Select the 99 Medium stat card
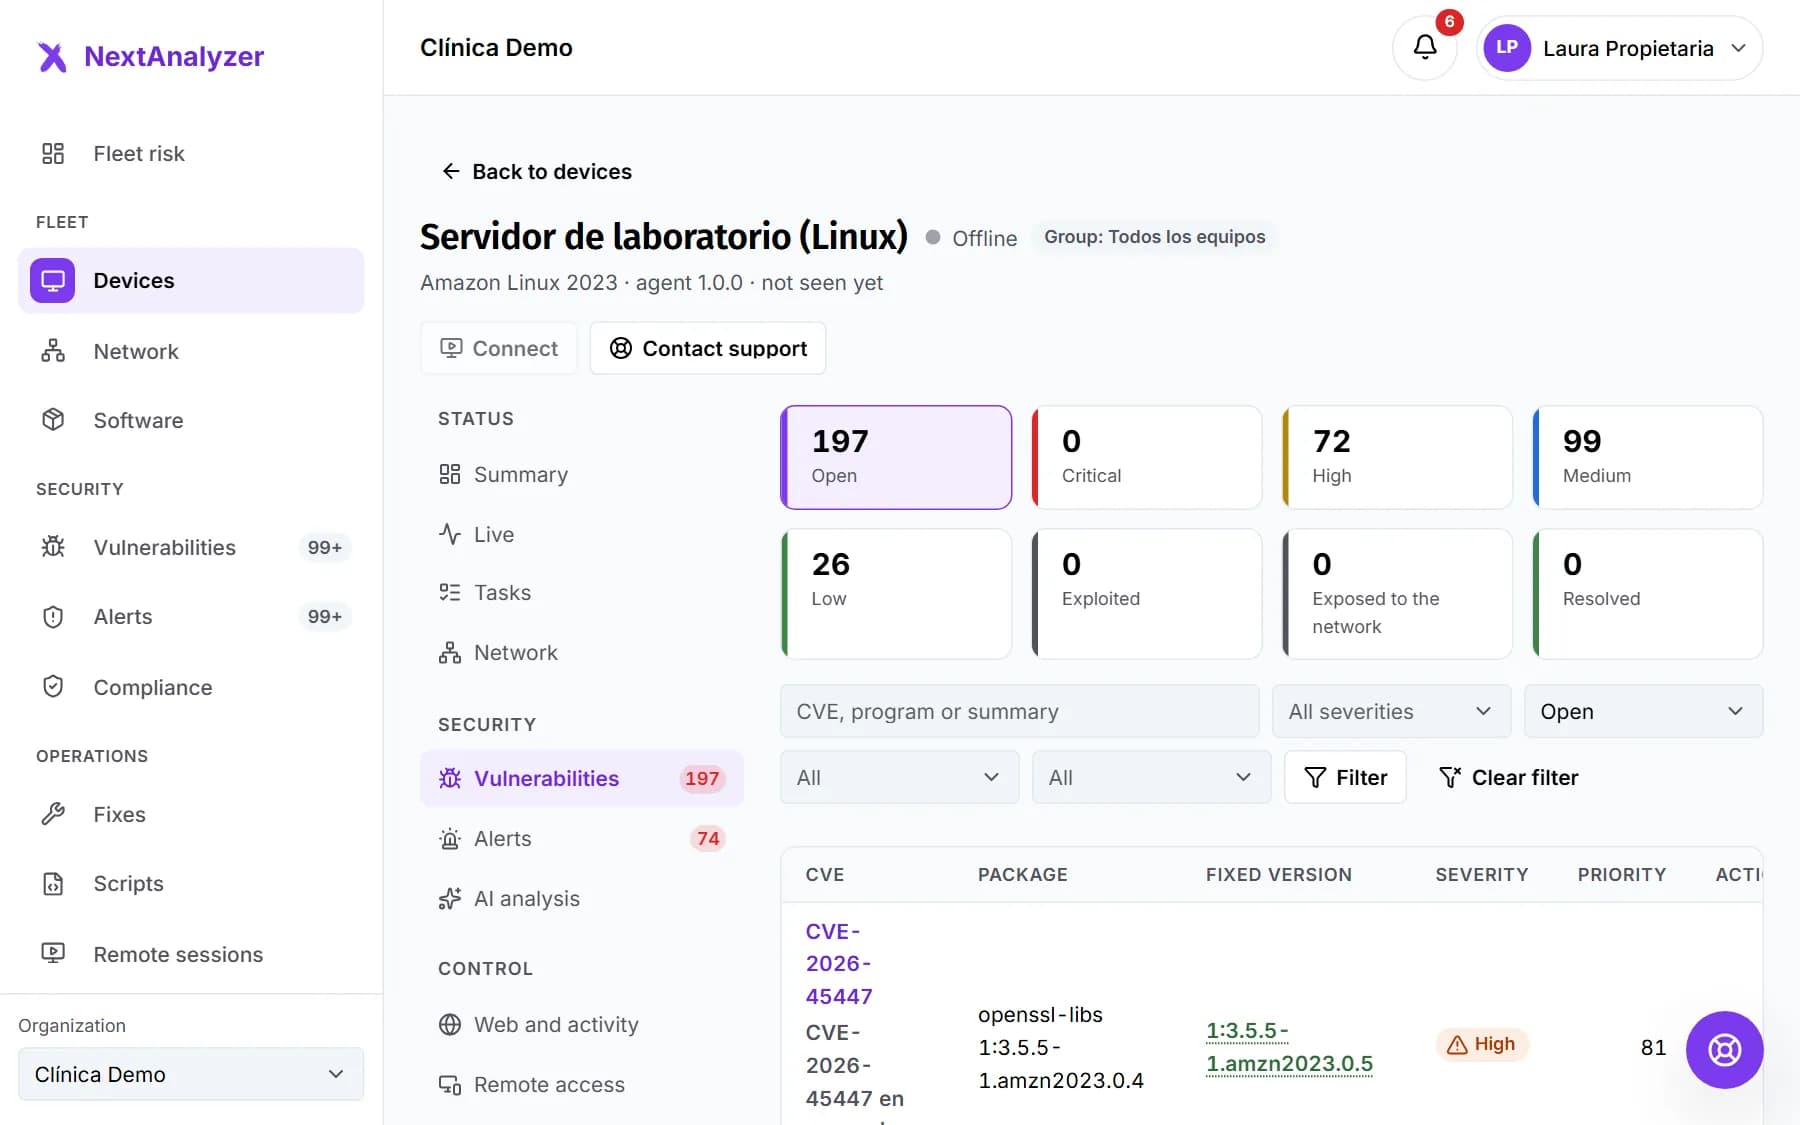The height and width of the screenshot is (1125, 1800). click(1647, 457)
